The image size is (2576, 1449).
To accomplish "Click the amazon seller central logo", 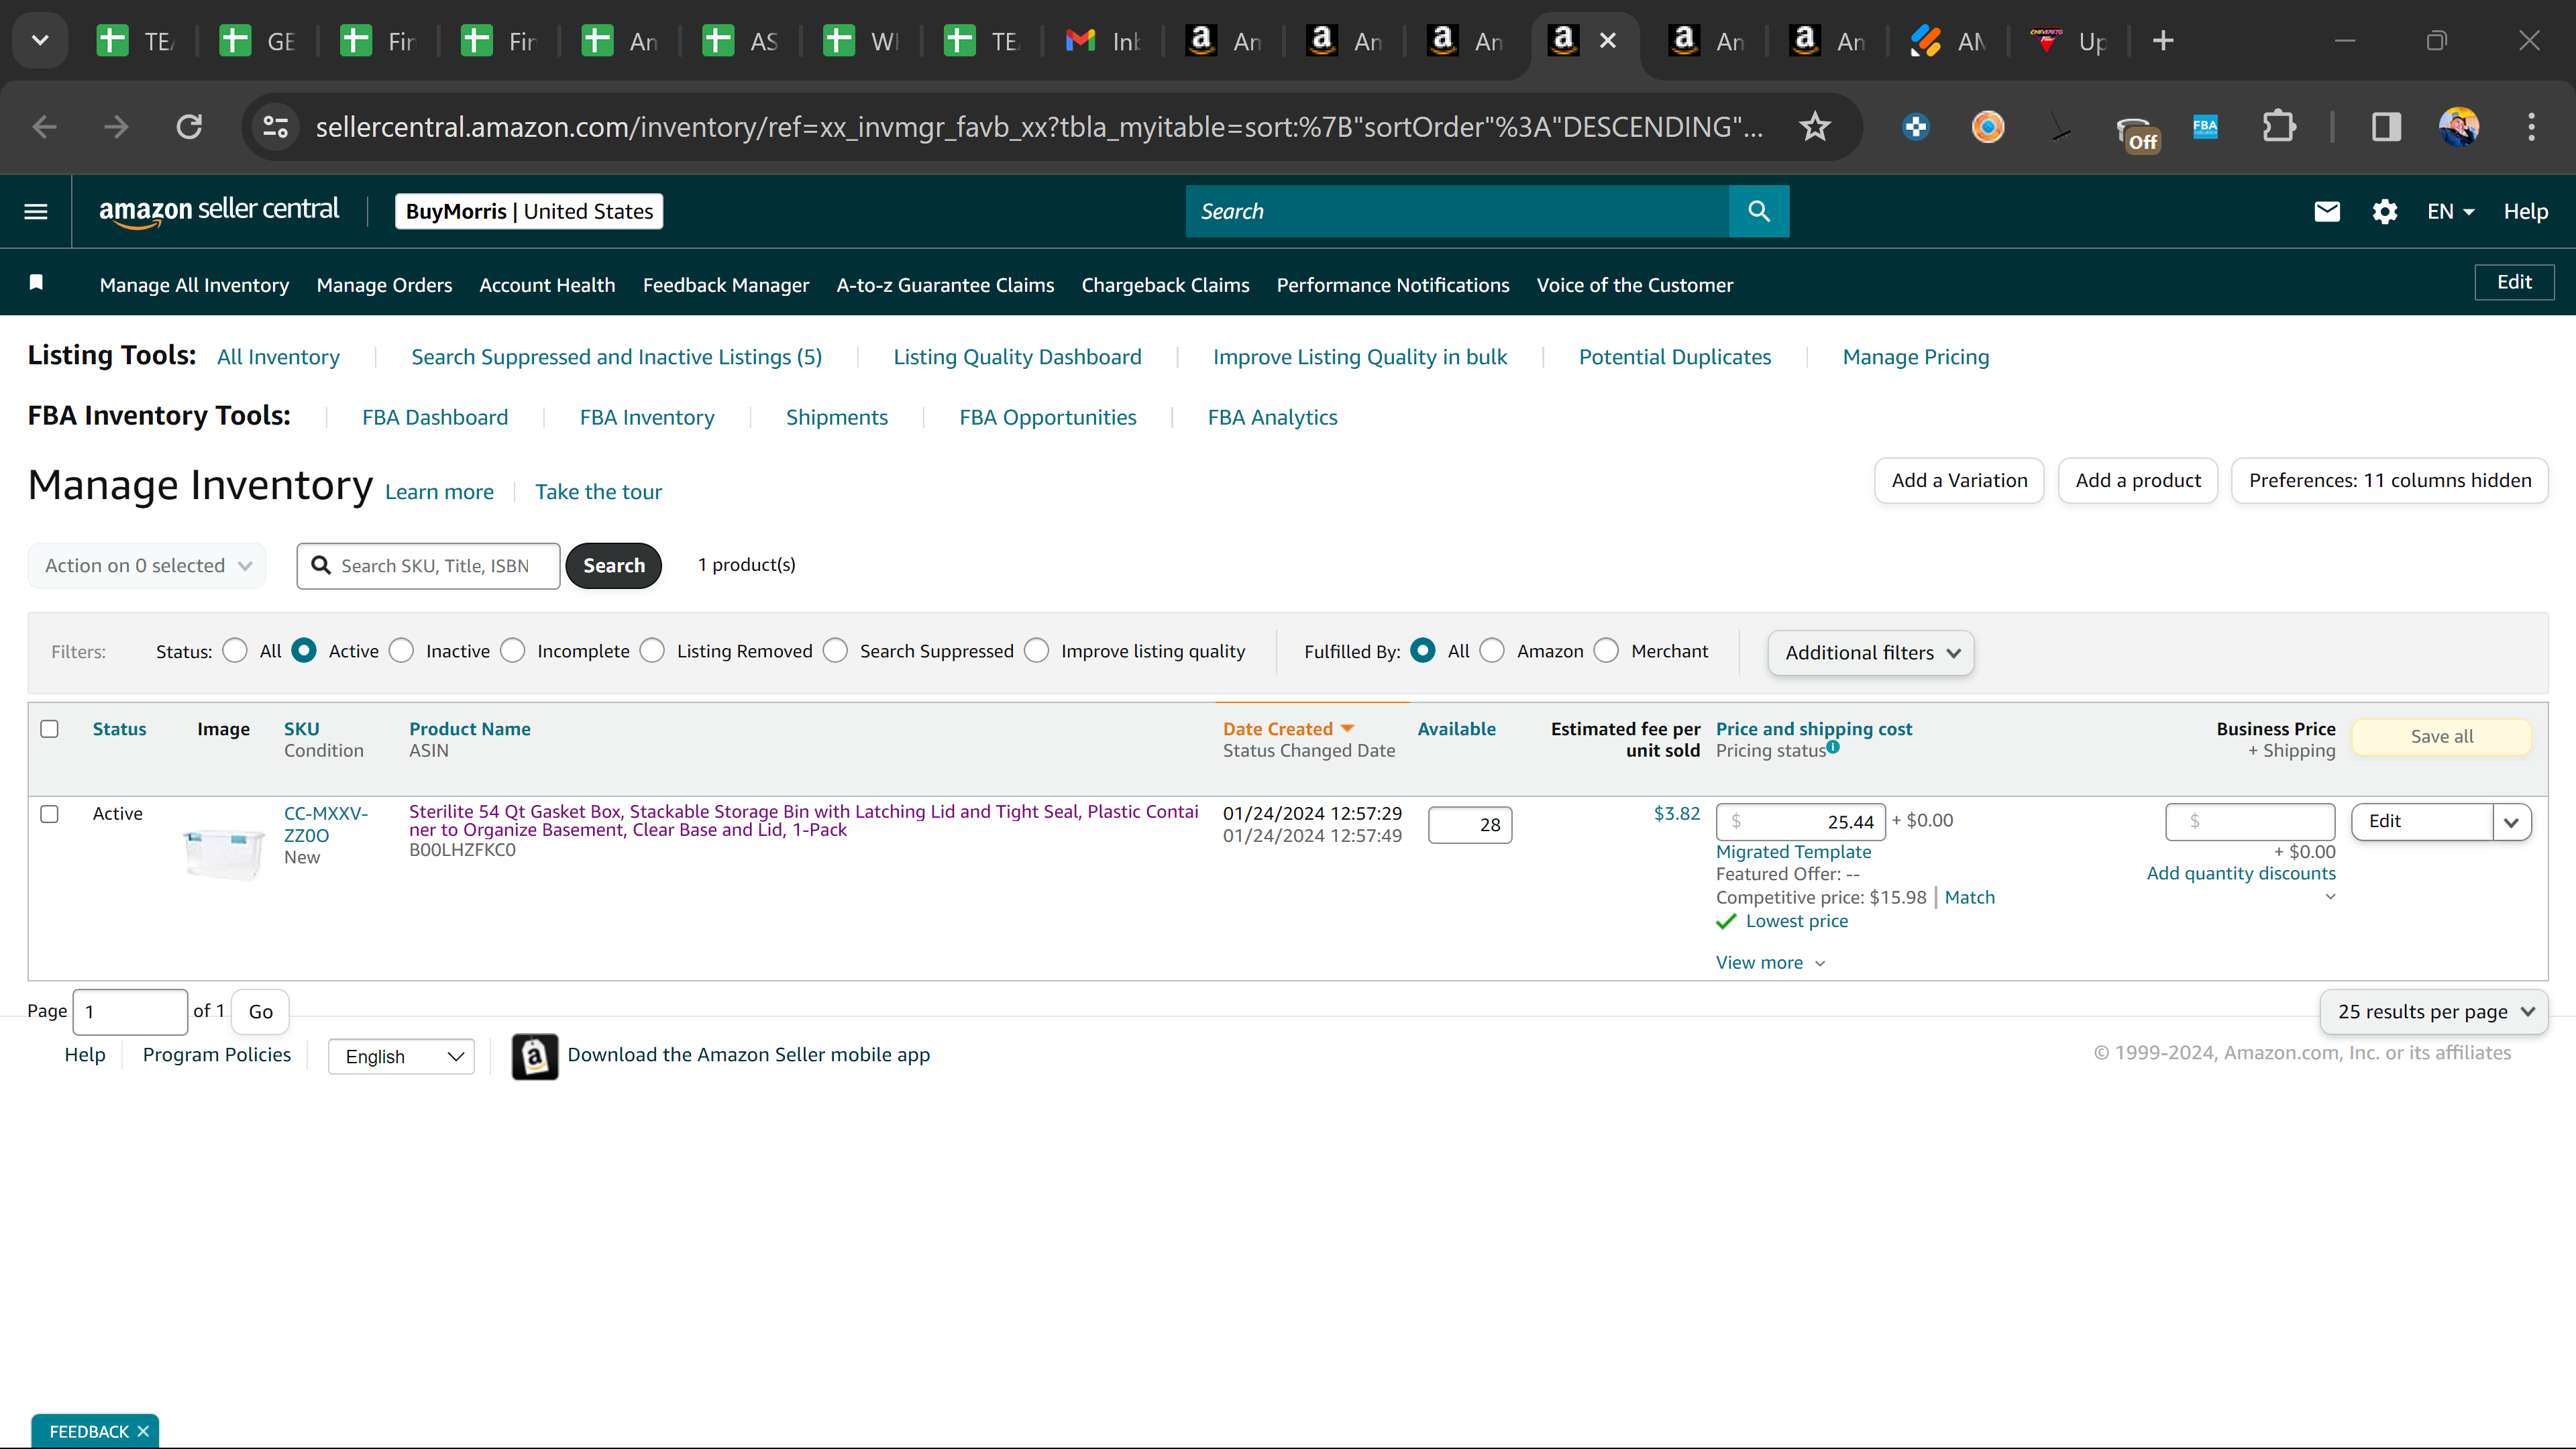I will tap(219, 211).
